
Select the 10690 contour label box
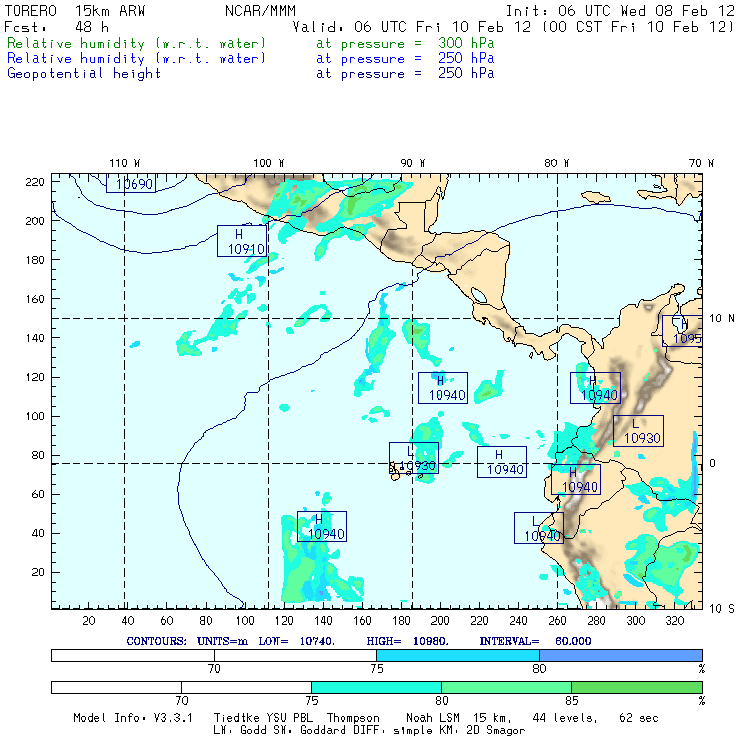coord(131,183)
